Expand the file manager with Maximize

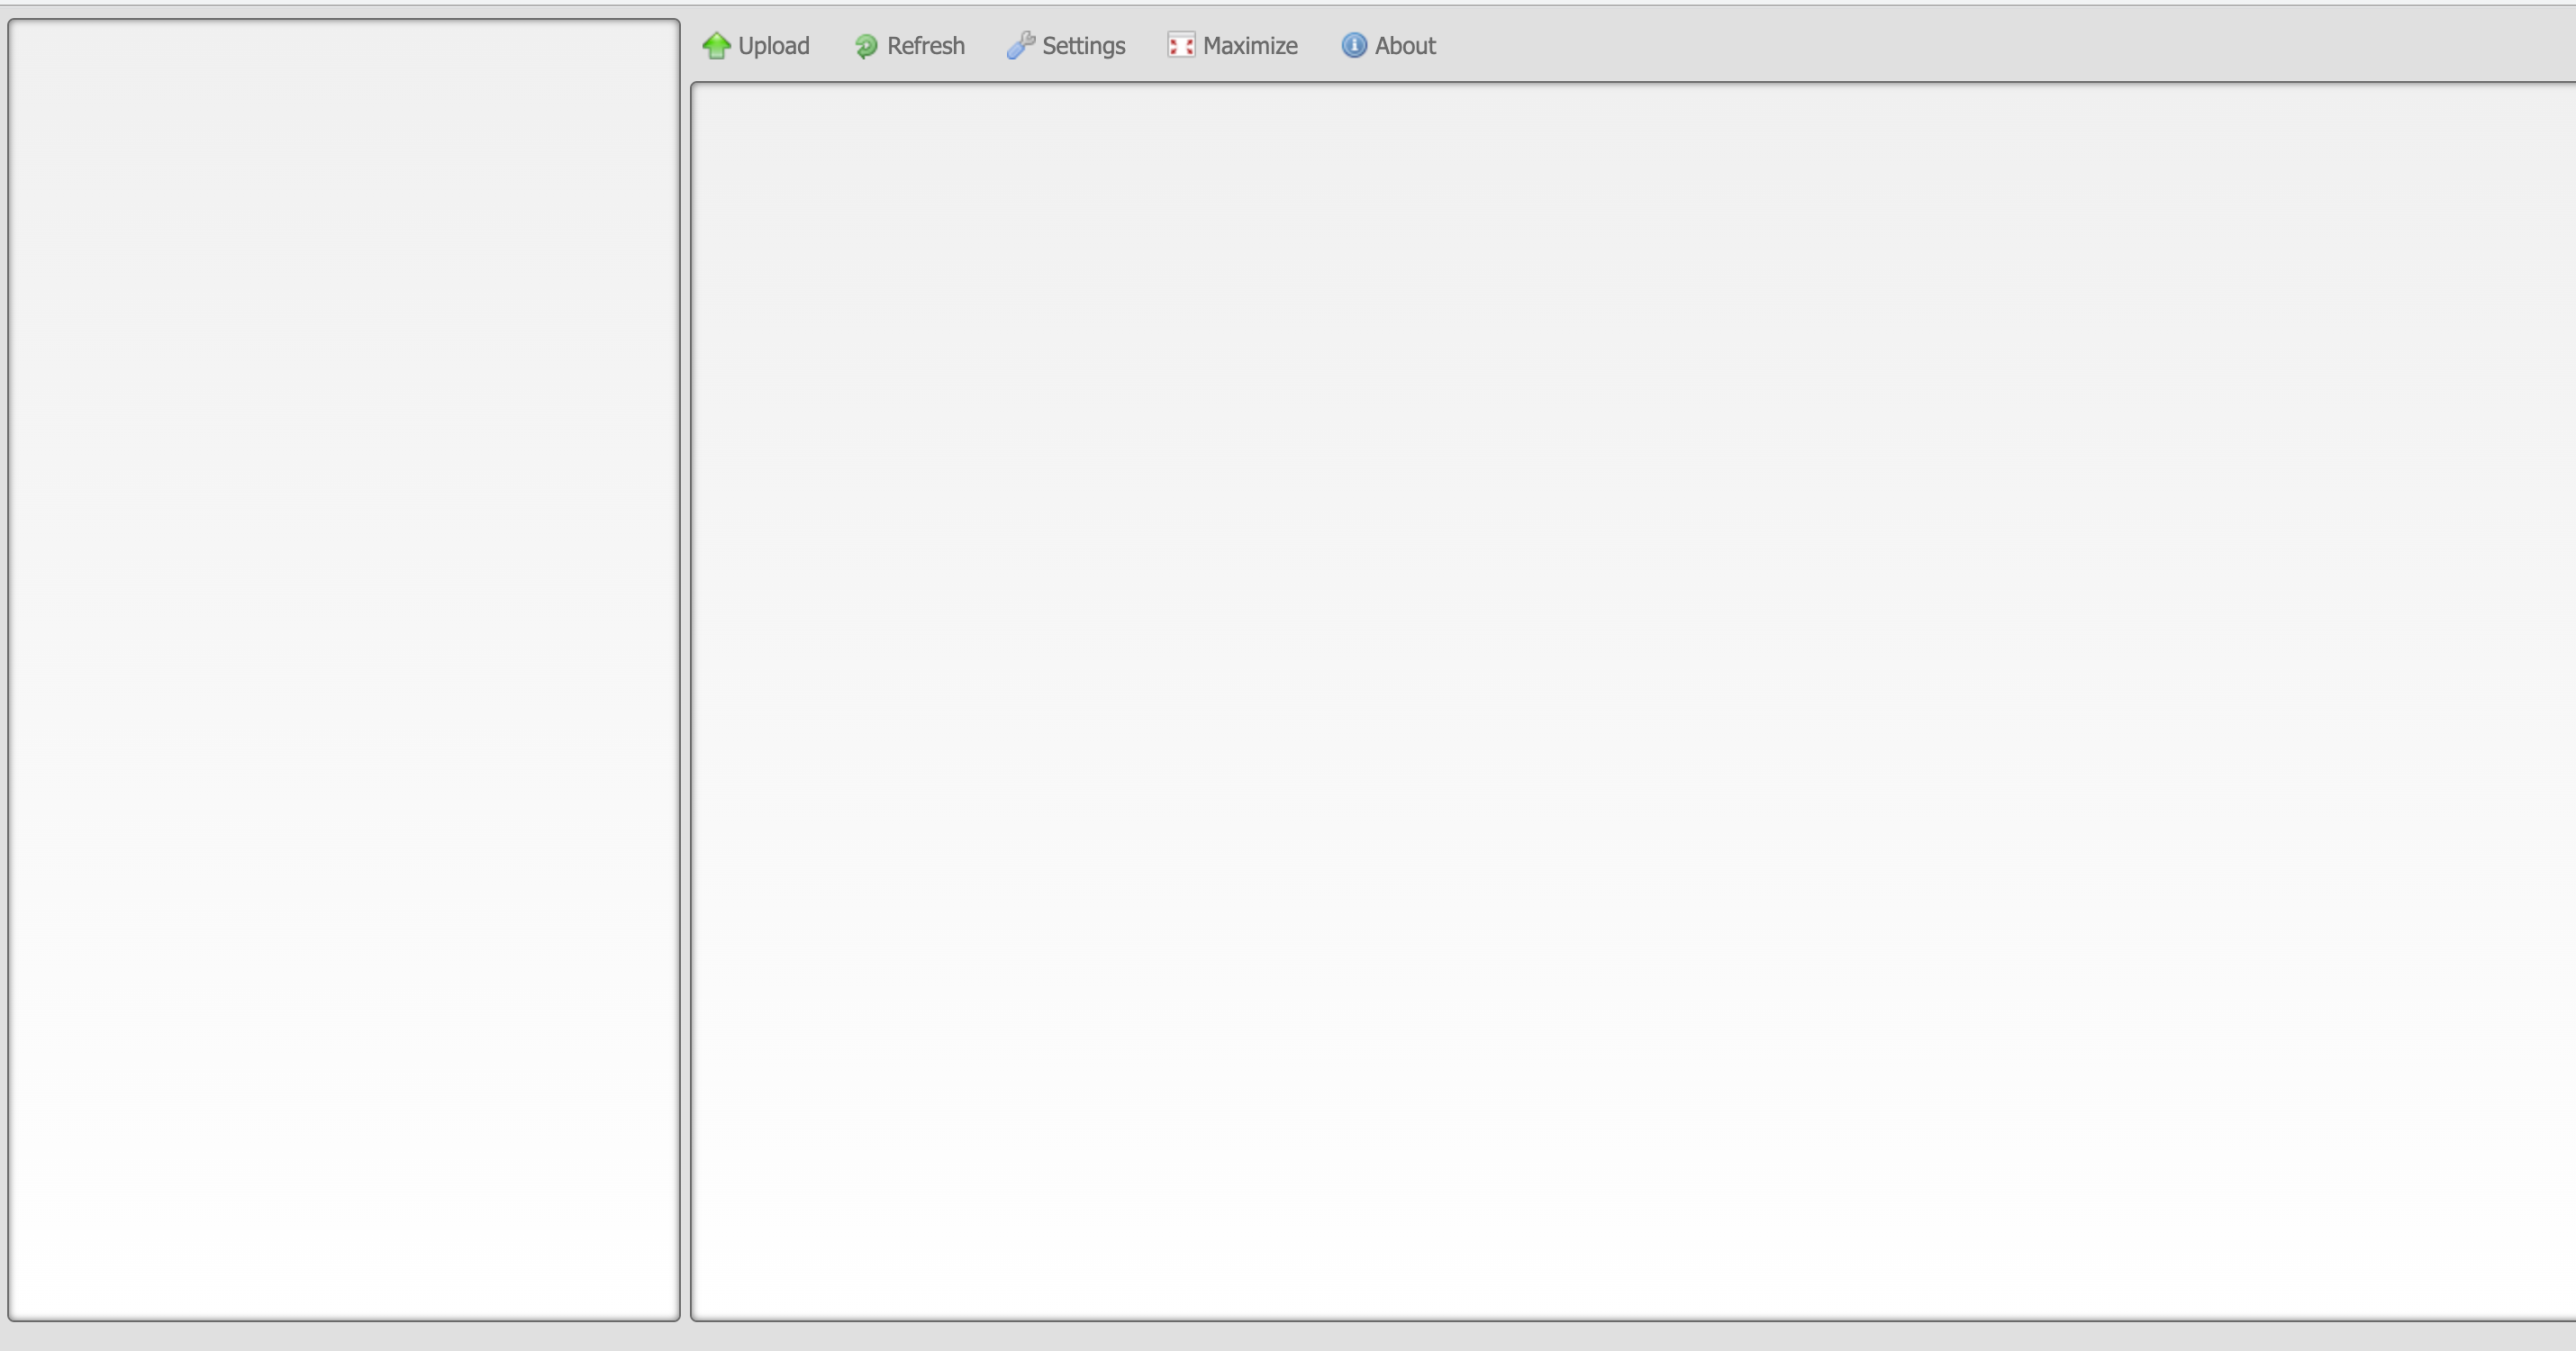click(1232, 46)
